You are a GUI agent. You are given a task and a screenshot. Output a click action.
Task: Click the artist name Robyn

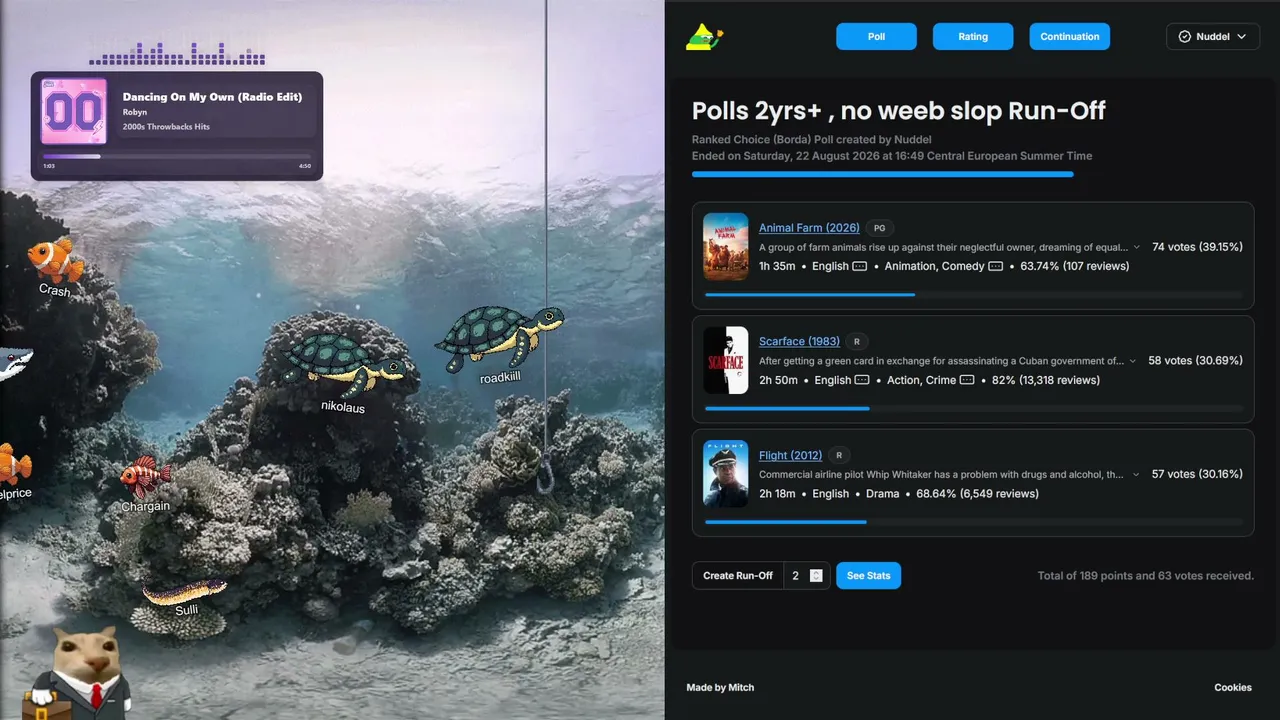(135, 113)
